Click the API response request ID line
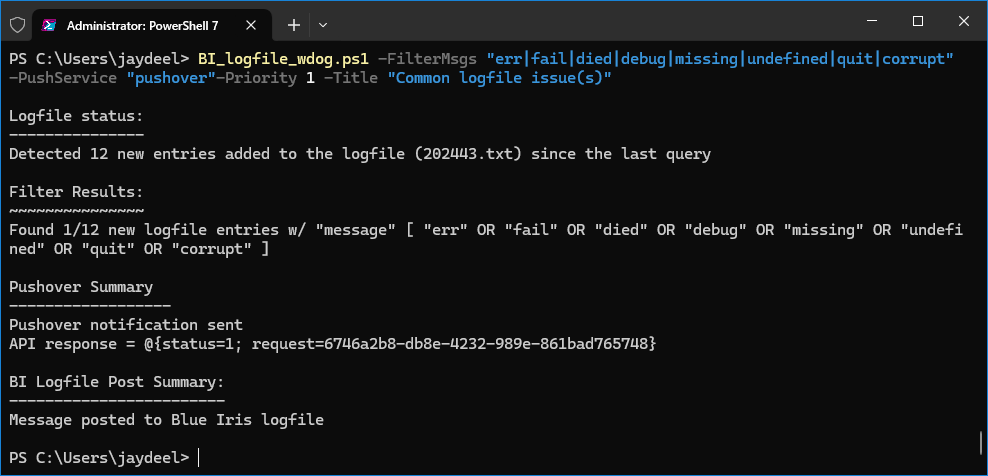Screen dimensions: 988x476 [x=333, y=344]
